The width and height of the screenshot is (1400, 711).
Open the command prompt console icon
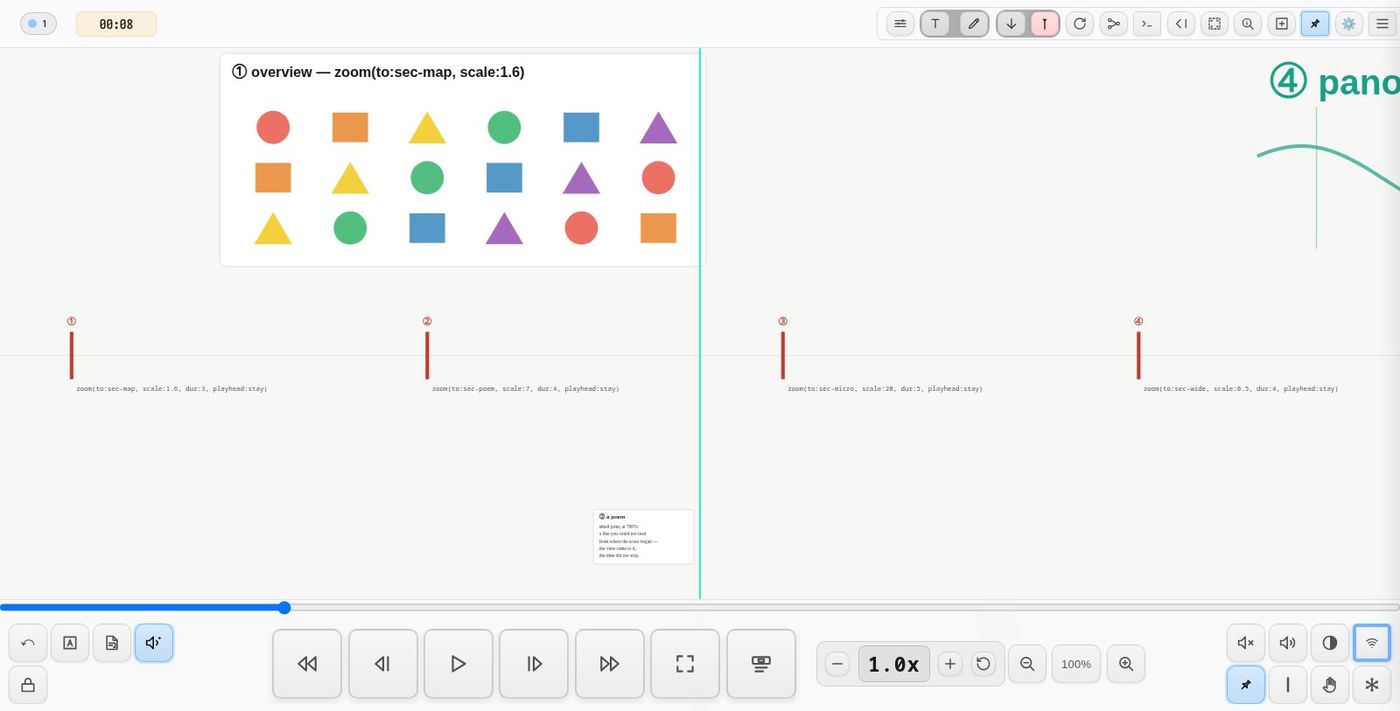point(1147,24)
